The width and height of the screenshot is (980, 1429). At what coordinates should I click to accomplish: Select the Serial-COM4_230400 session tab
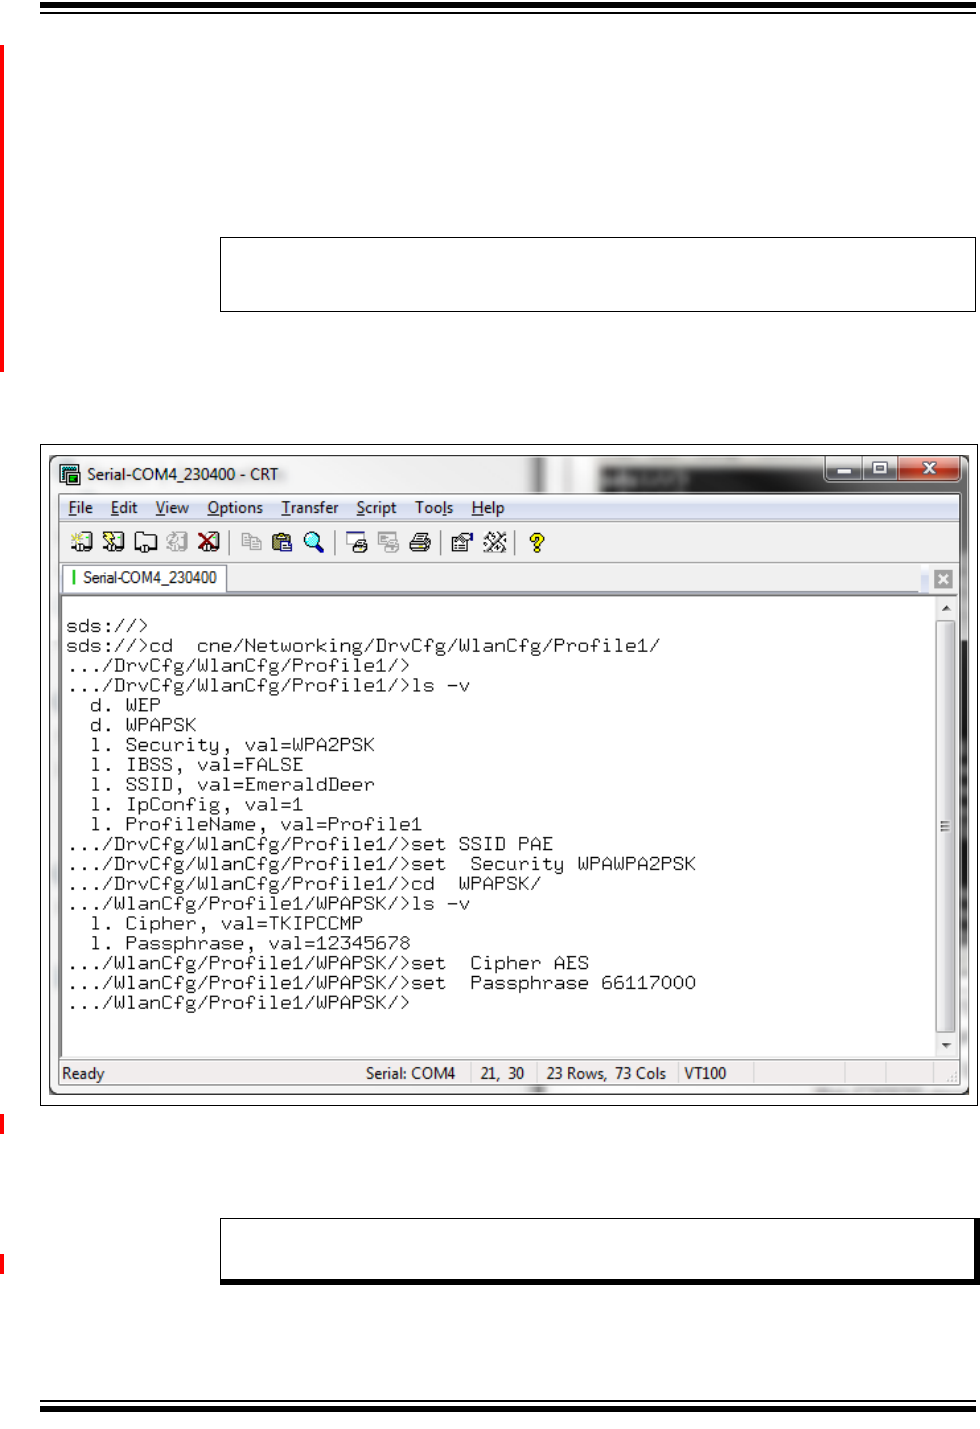click(148, 578)
